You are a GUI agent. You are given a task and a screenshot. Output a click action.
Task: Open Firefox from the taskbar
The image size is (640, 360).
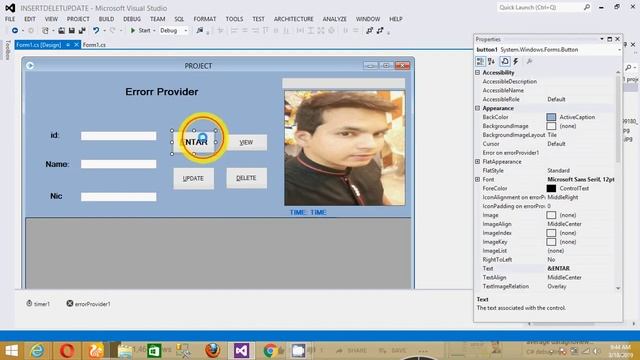point(213,351)
